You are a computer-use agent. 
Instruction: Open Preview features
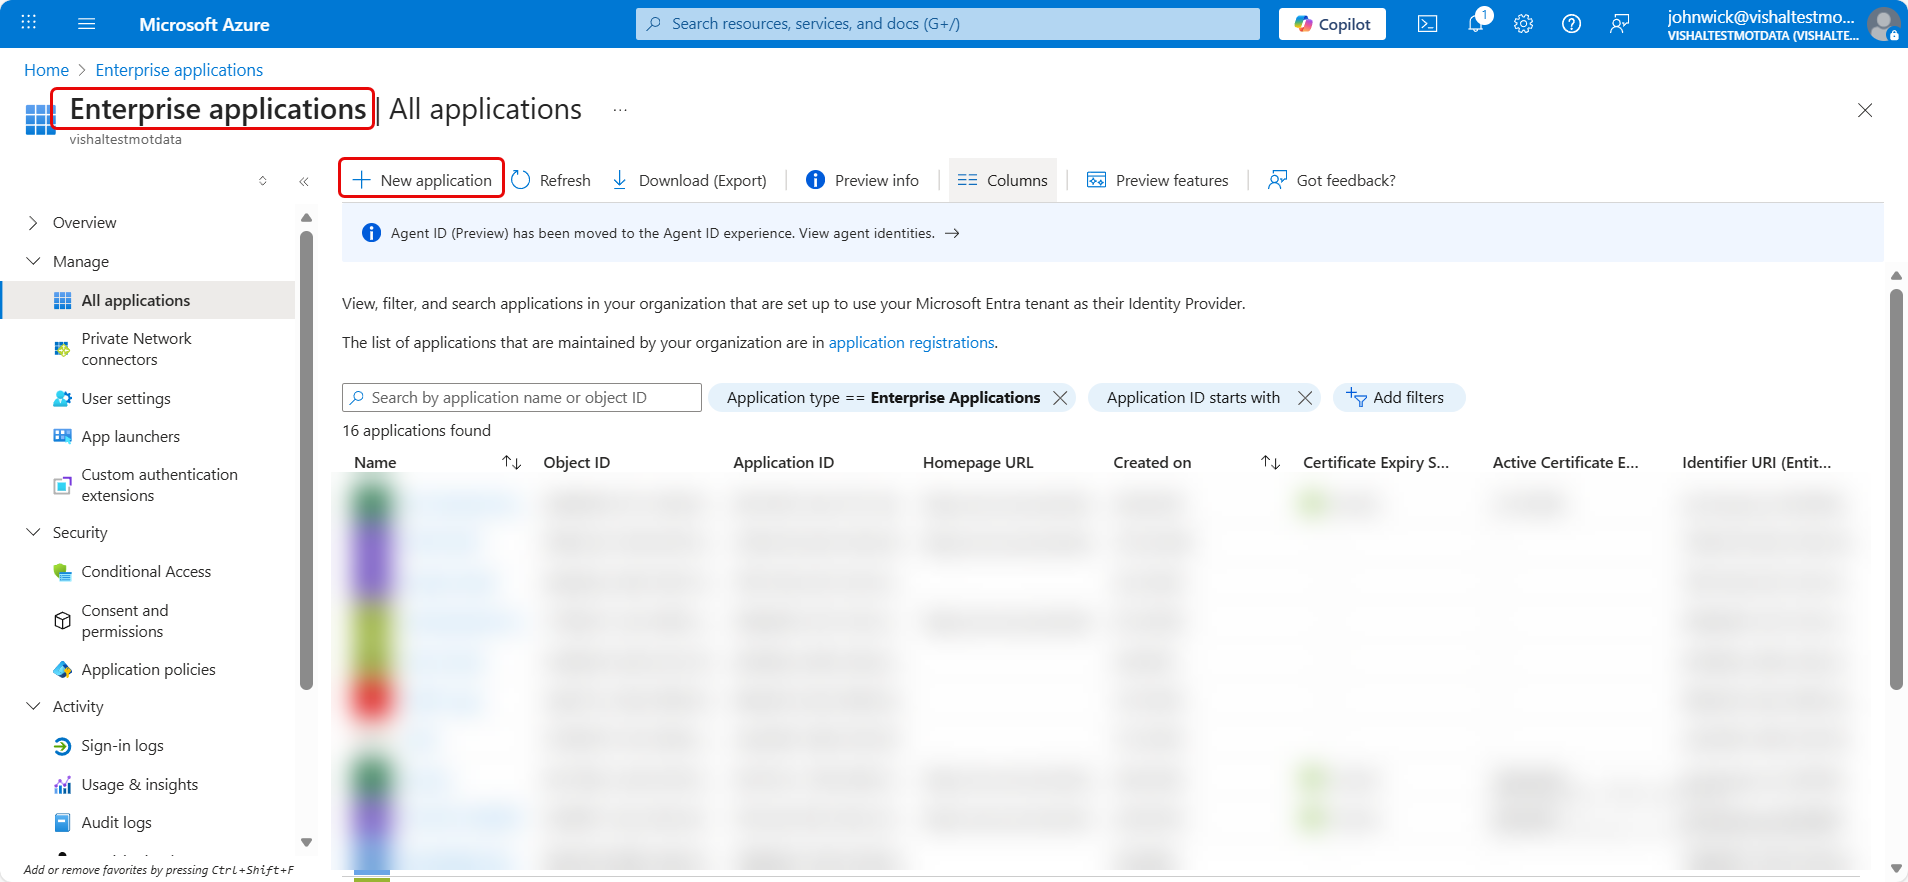tap(1157, 180)
